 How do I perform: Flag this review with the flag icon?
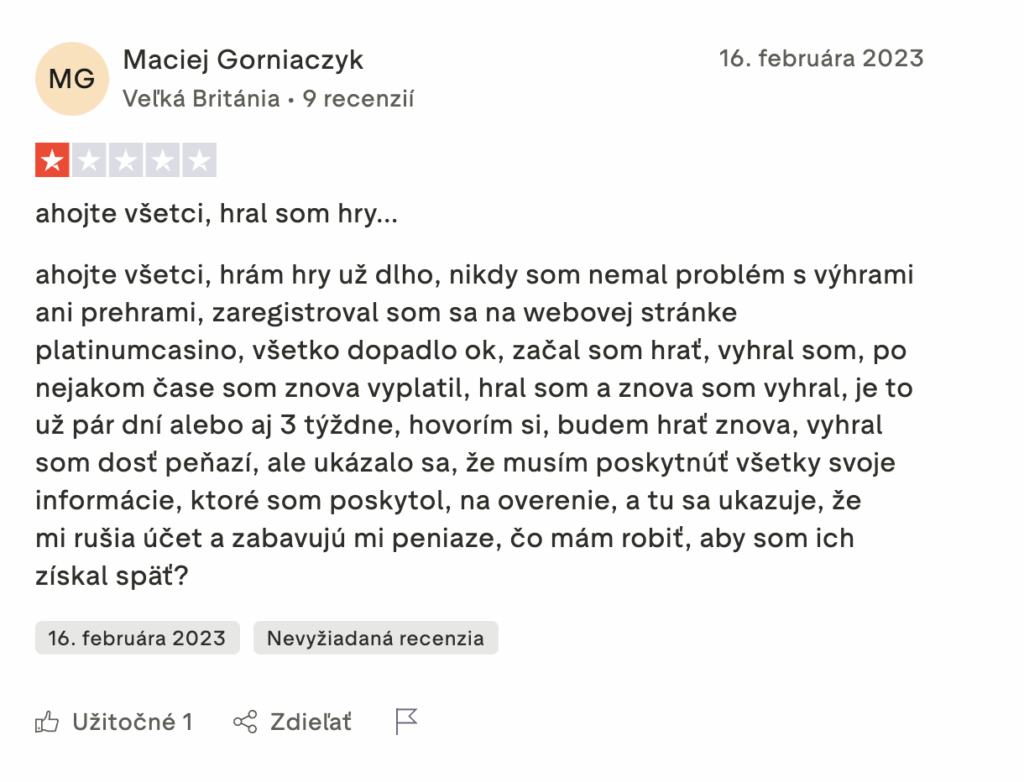click(406, 721)
